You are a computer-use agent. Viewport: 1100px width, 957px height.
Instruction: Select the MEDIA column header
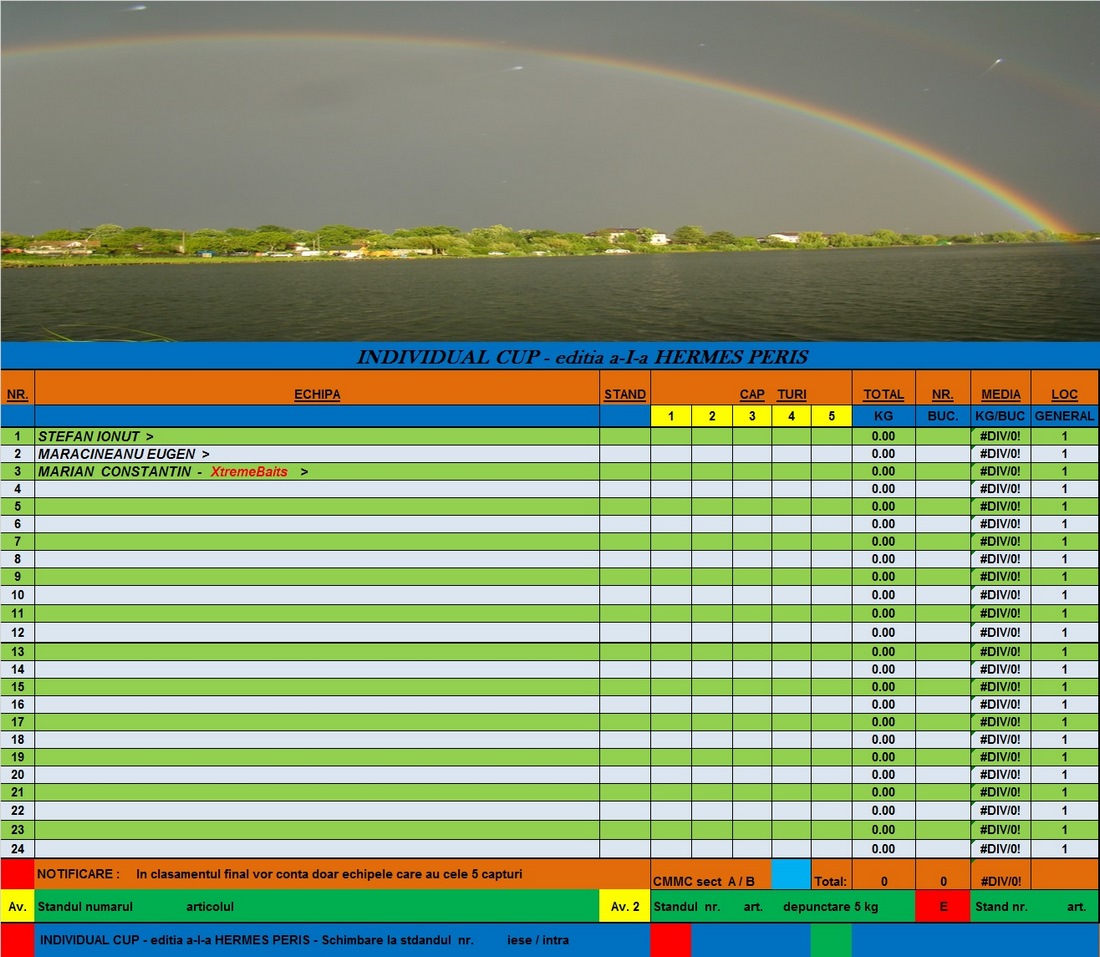[1001, 394]
